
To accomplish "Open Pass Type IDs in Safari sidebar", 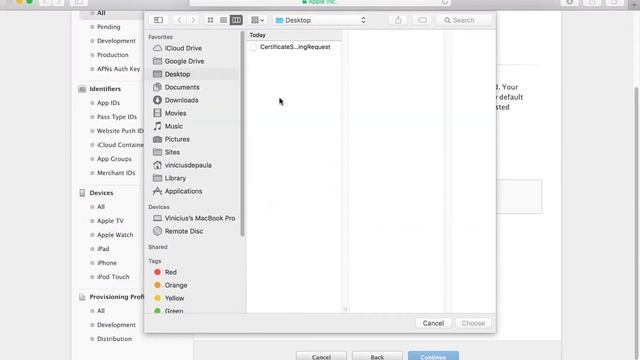I will 117,117.
